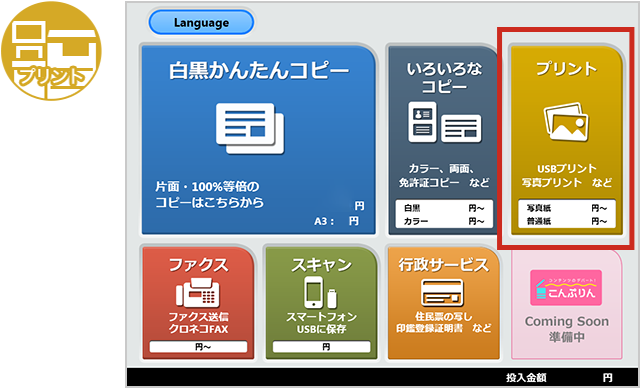Tap the USBプリント 写真プリント など text
The image size is (640, 390).
pyautogui.click(x=567, y=175)
